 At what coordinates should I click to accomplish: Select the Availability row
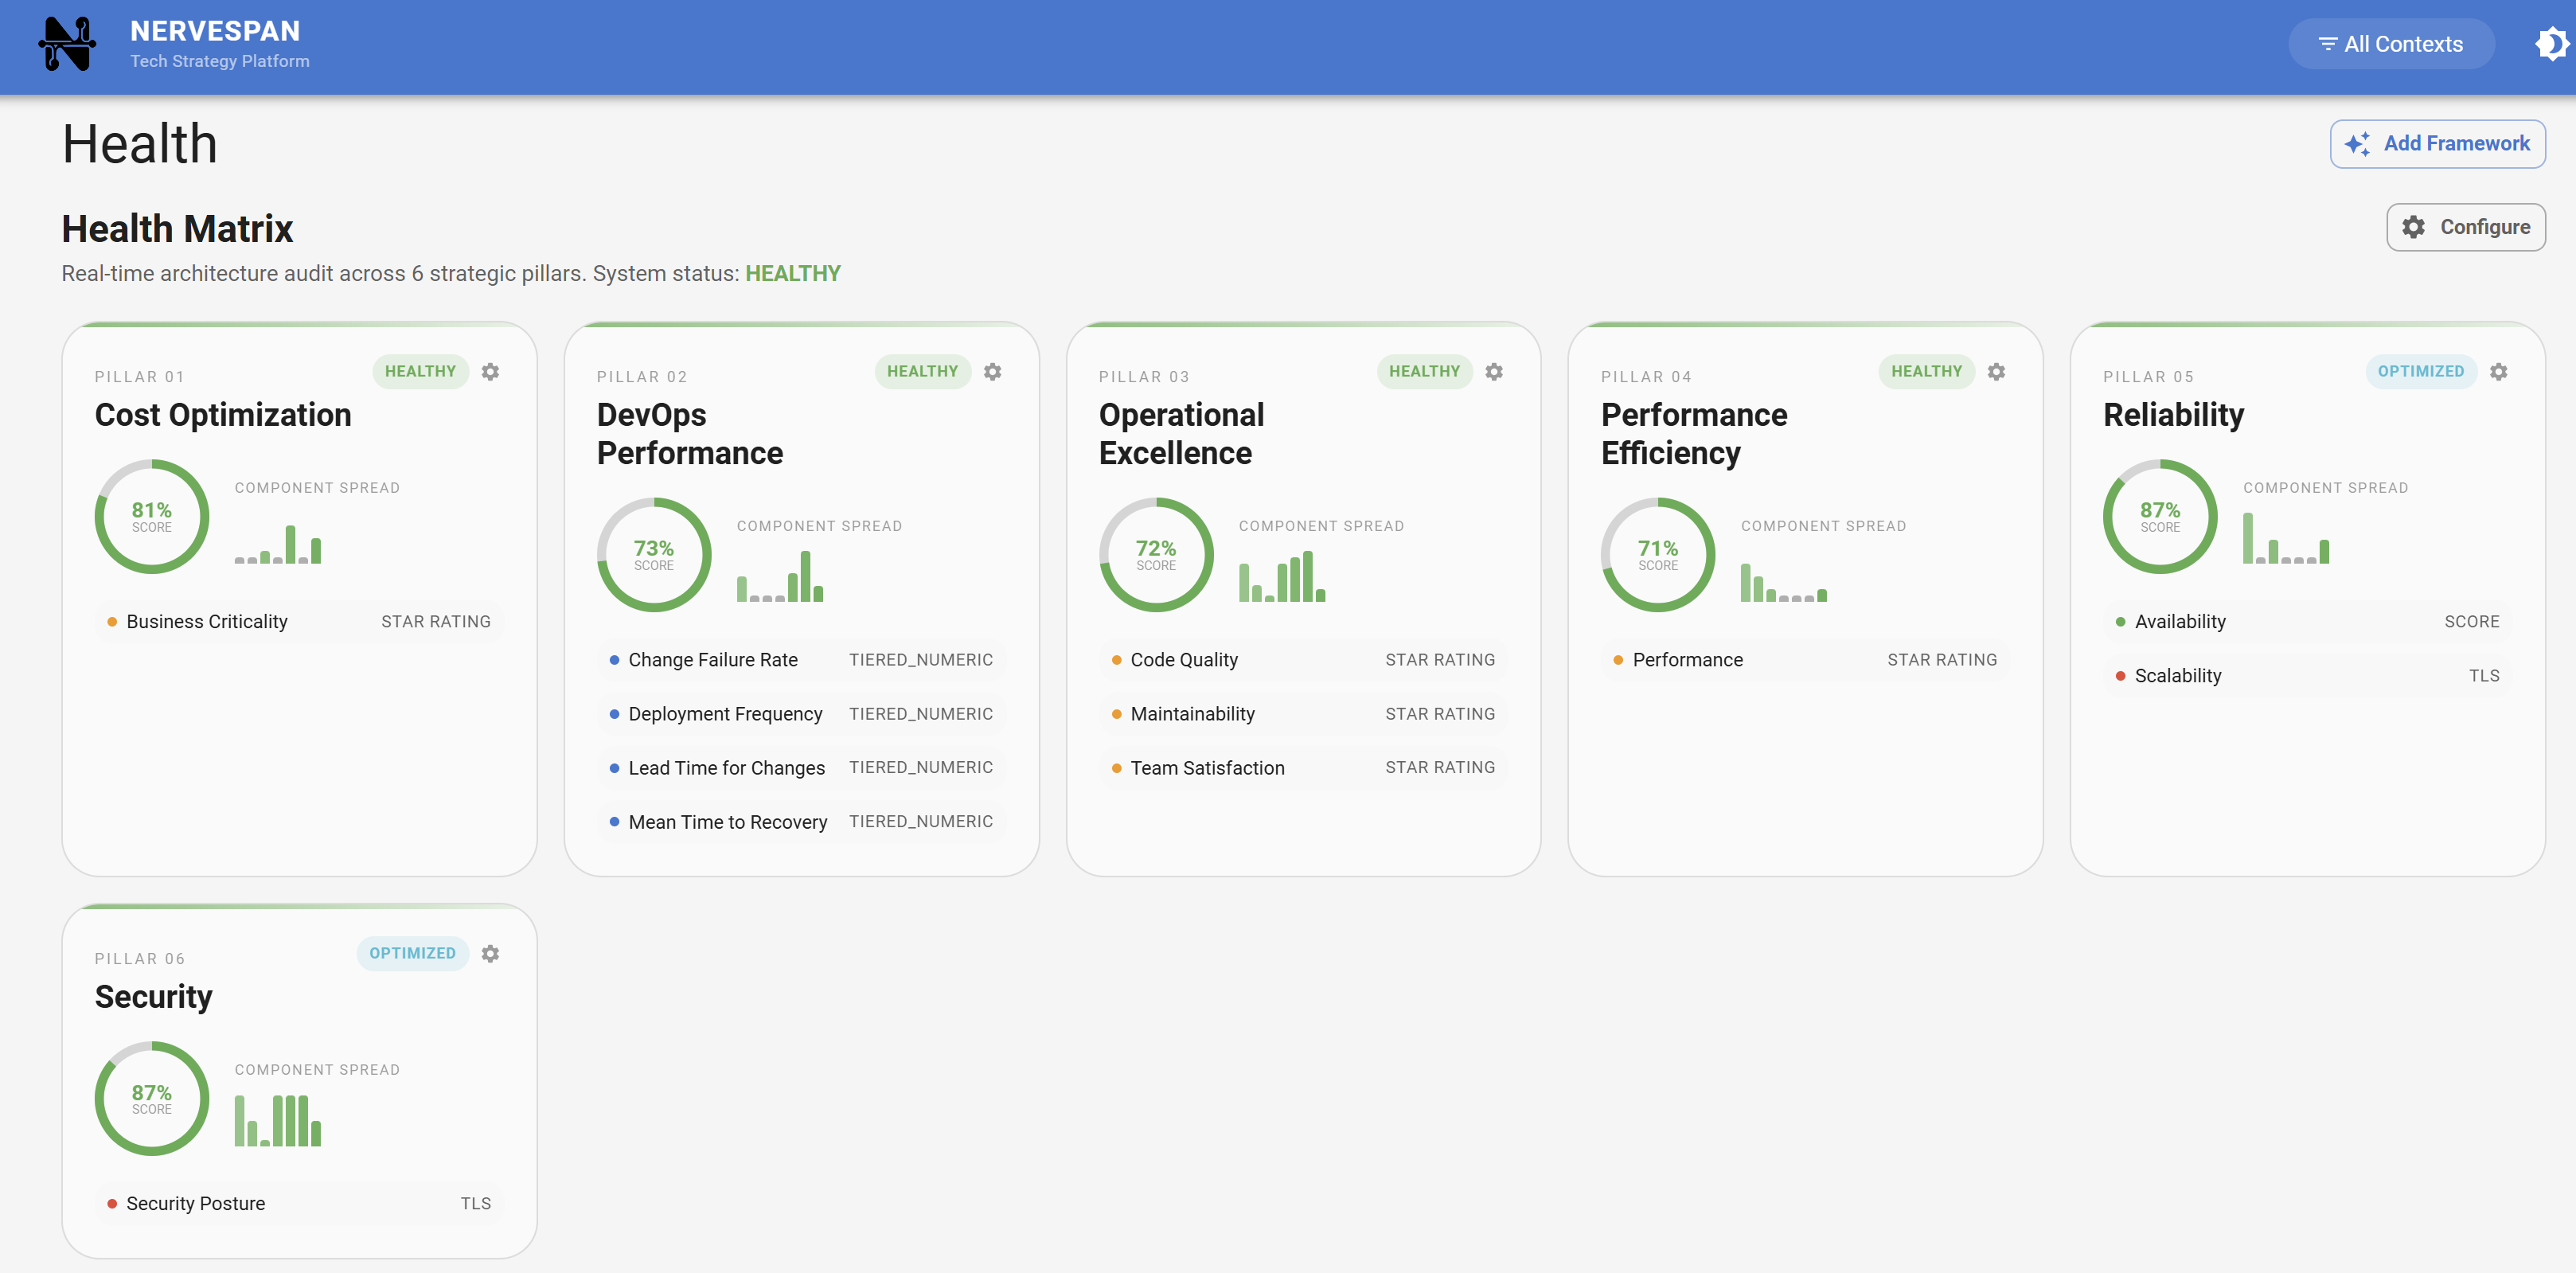[x=2307, y=622]
